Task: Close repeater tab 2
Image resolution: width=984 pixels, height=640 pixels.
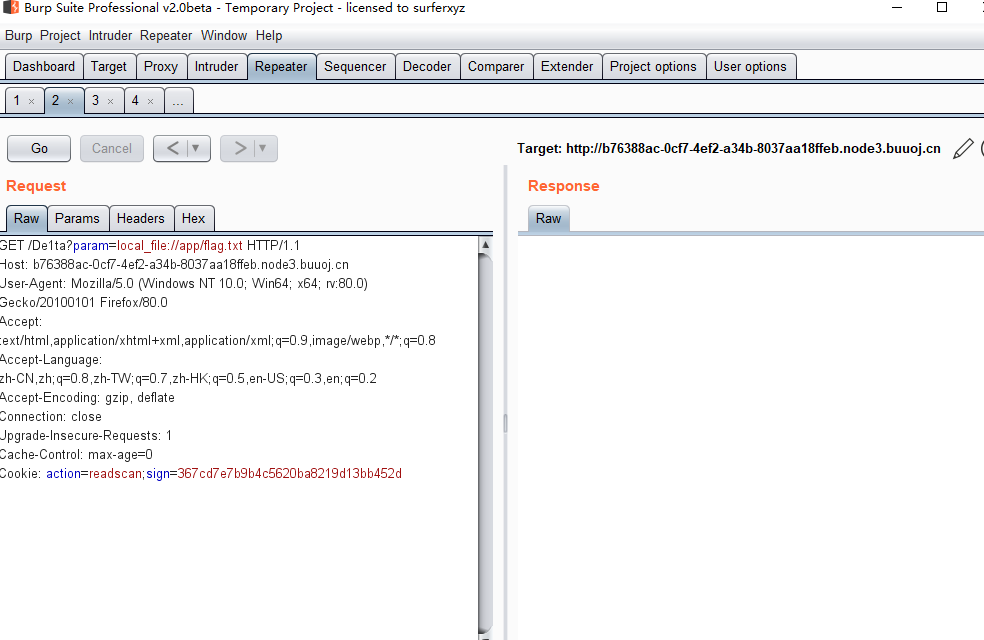Action: pos(70,101)
